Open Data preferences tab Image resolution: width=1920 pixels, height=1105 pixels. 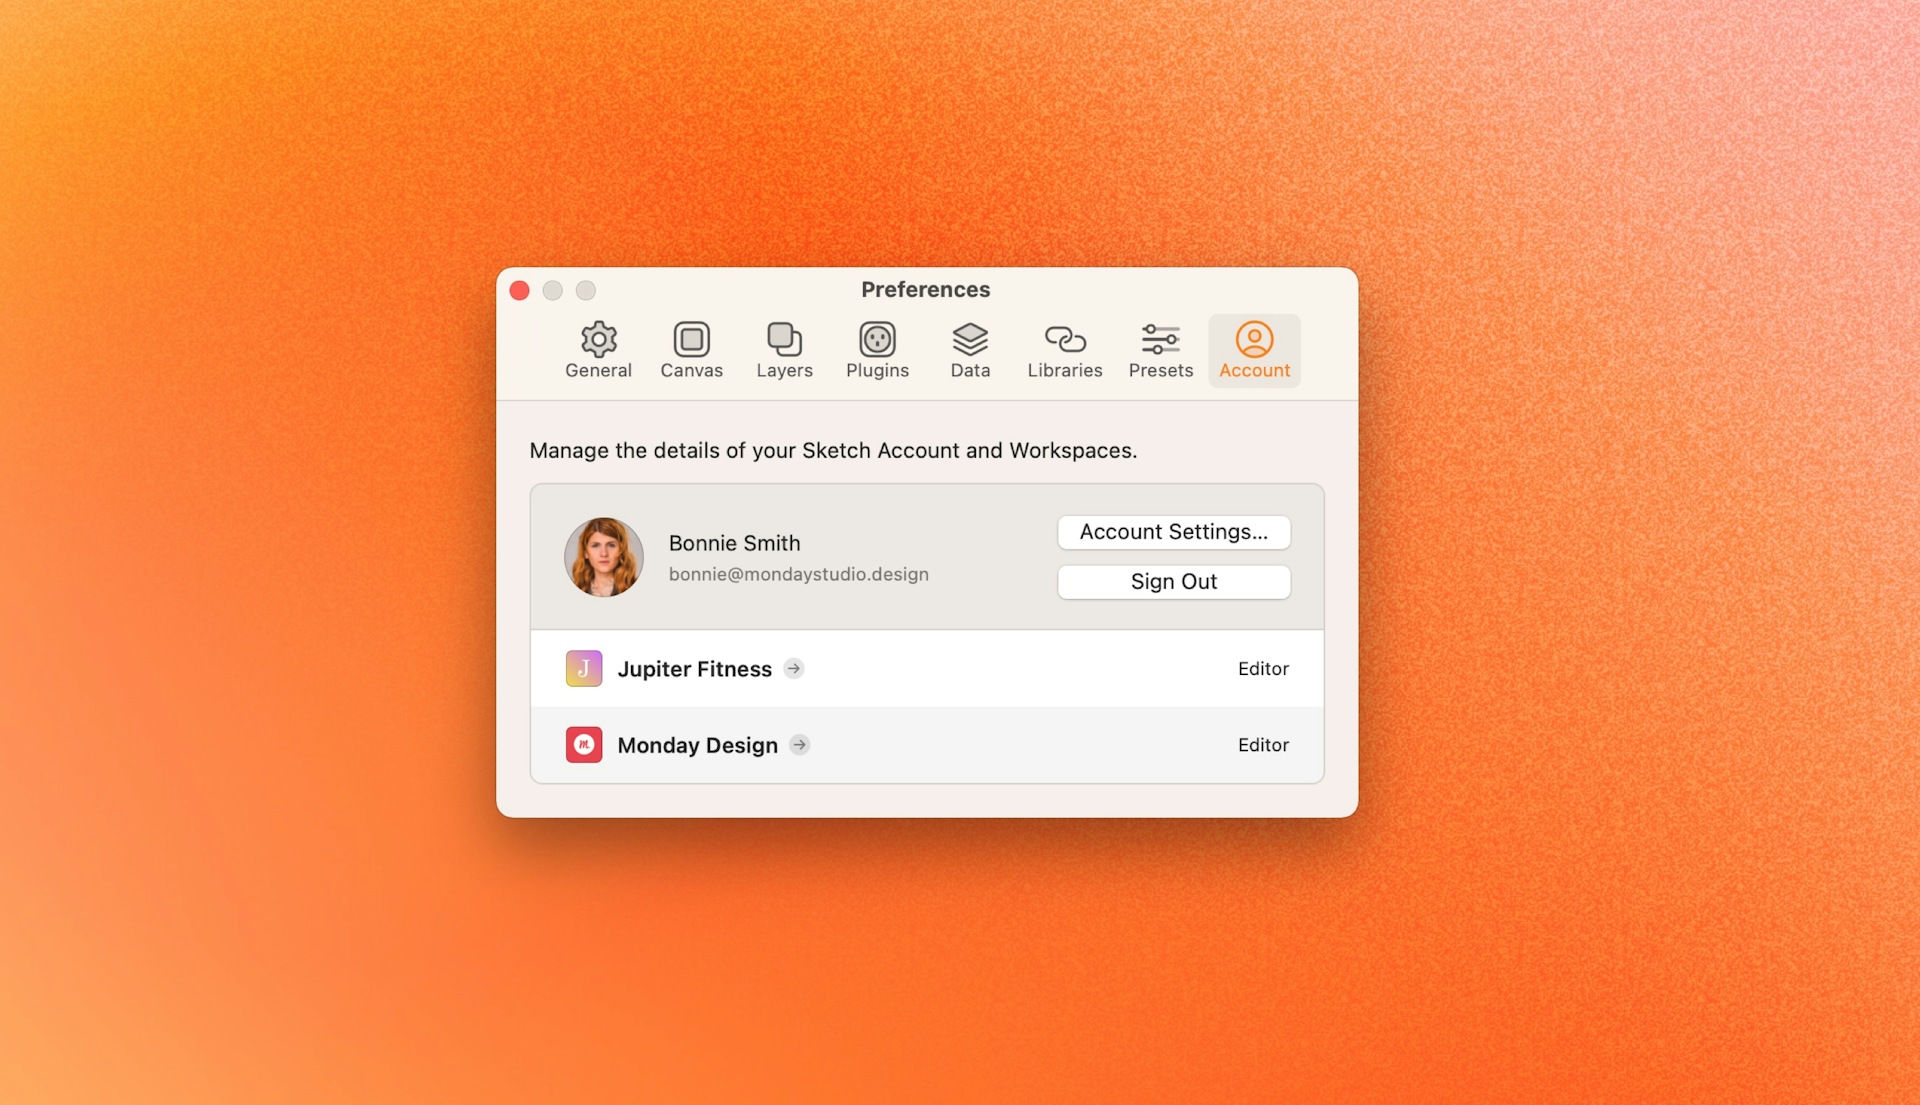[x=969, y=348]
